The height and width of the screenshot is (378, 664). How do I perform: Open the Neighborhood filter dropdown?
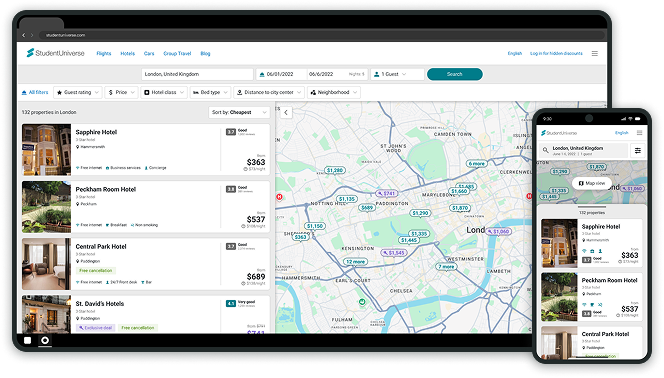pyautogui.click(x=334, y=92)
